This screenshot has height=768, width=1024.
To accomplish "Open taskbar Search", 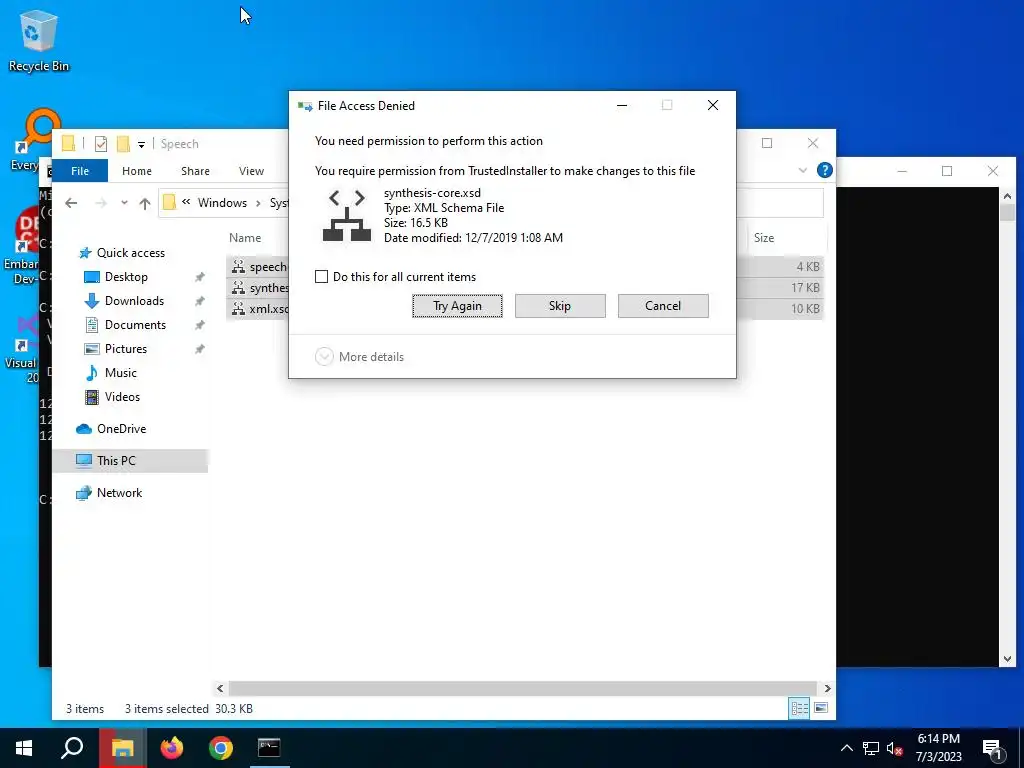I will [x=72, y=748].
